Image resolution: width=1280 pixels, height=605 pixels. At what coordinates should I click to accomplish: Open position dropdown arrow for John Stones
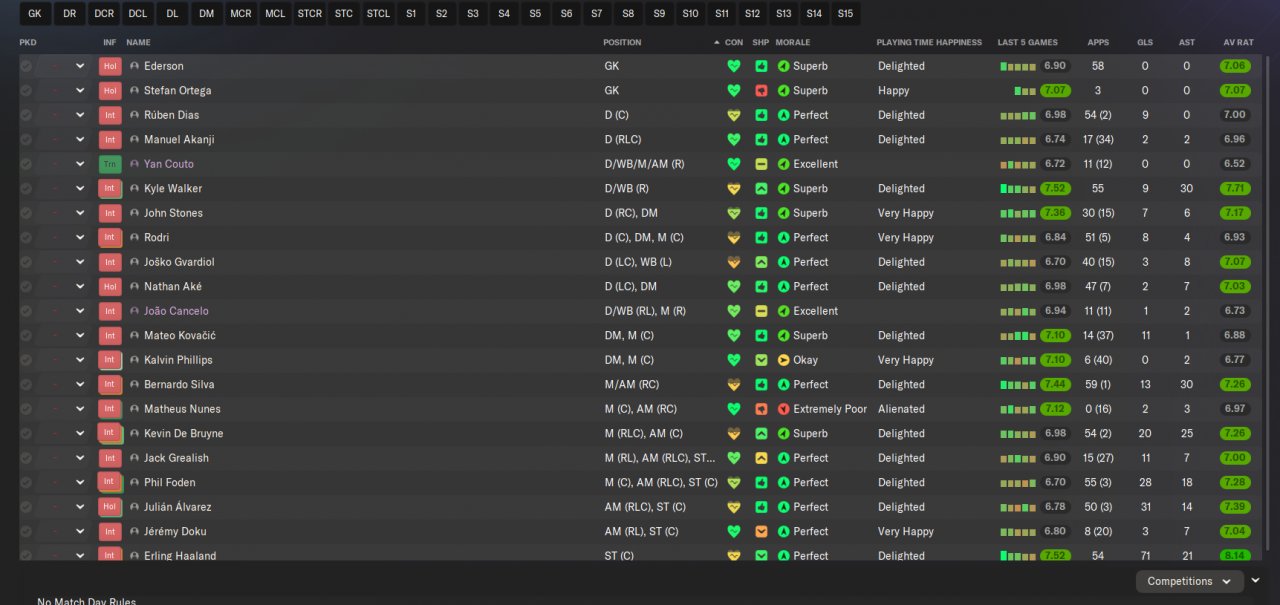(x=80, y=213)
